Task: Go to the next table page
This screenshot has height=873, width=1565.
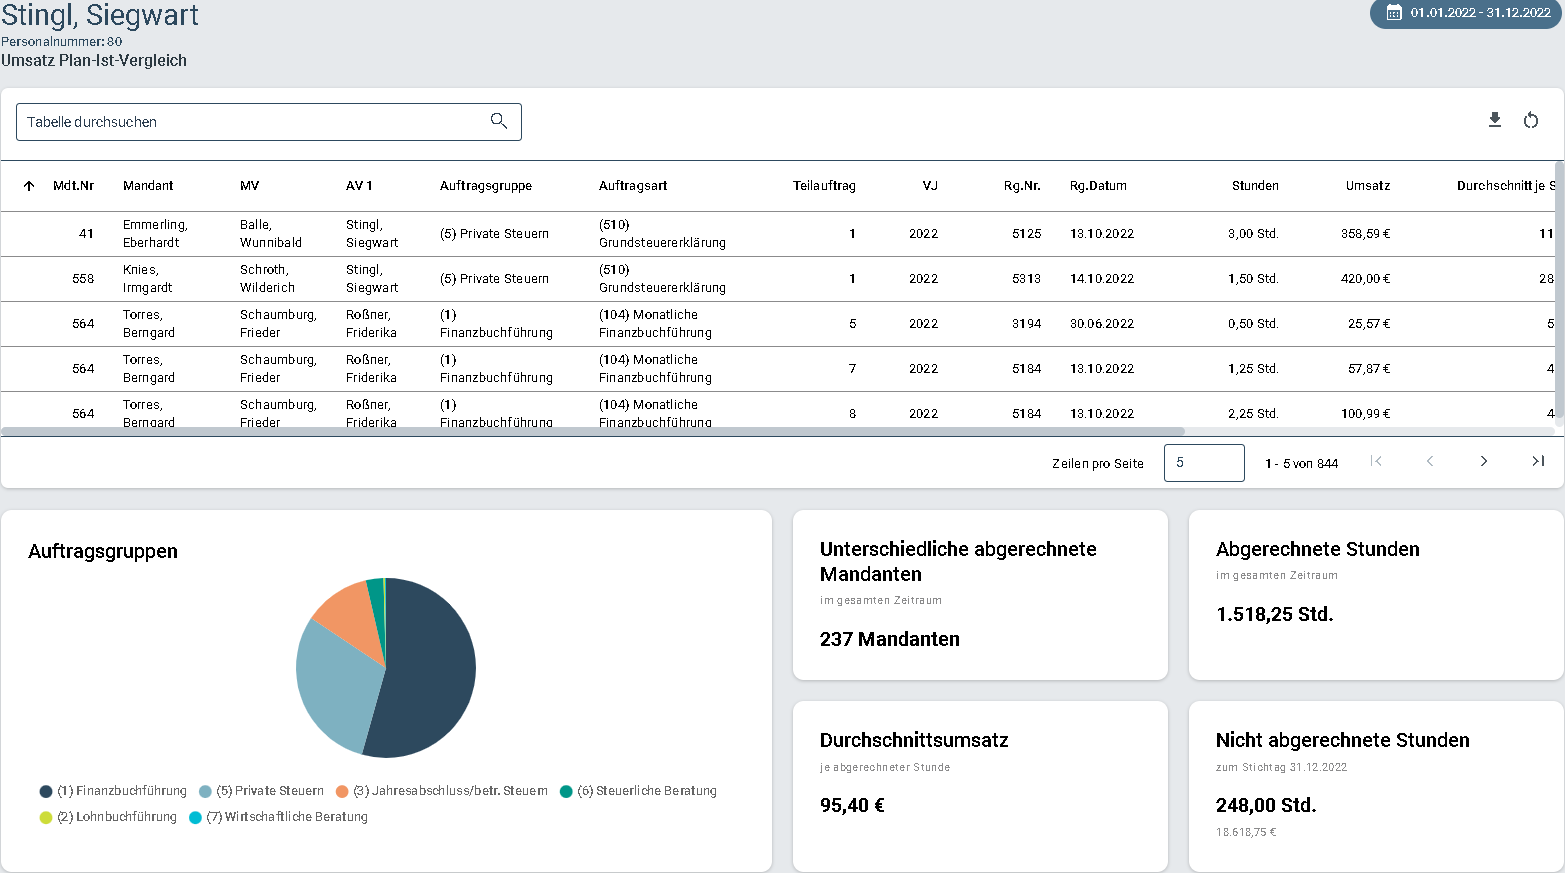Action: (x=1483, y=461)
